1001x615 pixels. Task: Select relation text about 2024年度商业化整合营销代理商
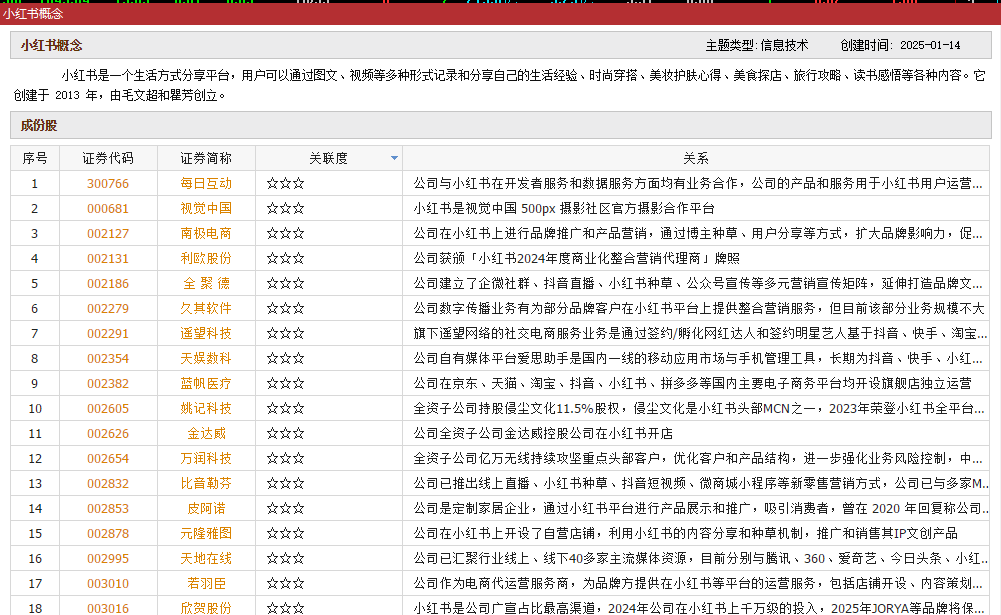(576, 259)
